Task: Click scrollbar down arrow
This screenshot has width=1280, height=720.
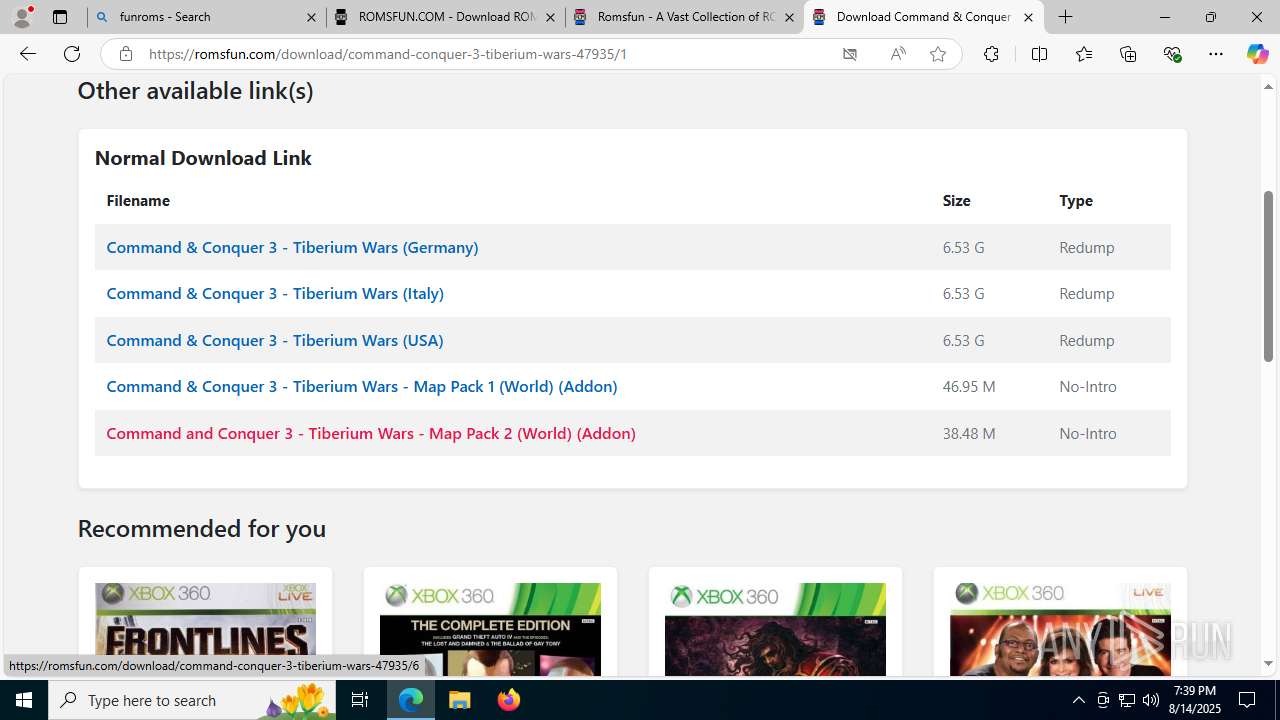Action: coord(1268,663)
